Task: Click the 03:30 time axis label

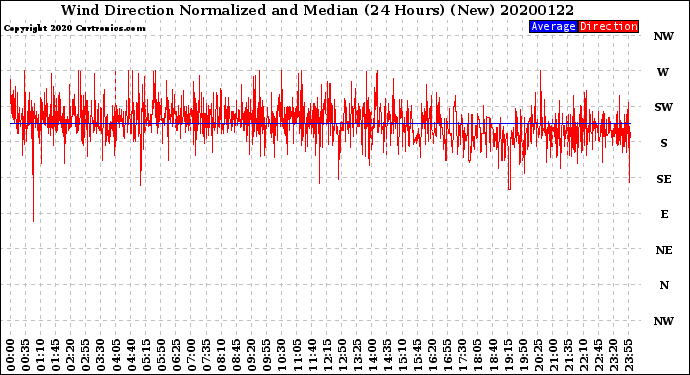Action: pos(101,355)
